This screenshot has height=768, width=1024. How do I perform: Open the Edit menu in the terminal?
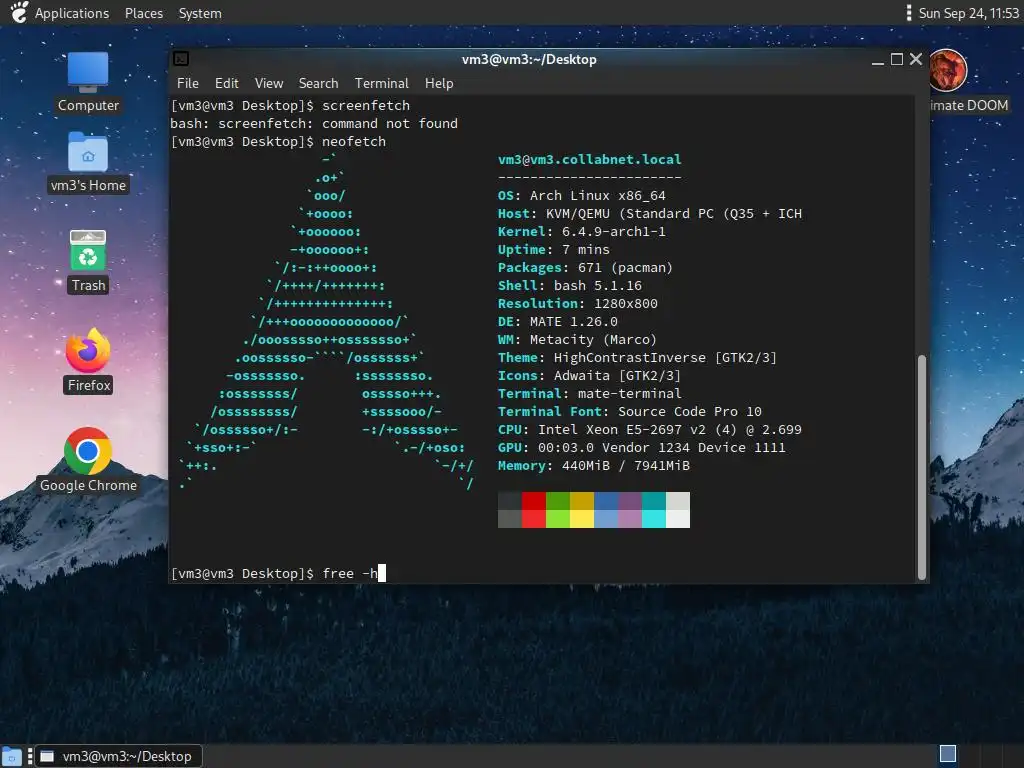coord(227,83)
